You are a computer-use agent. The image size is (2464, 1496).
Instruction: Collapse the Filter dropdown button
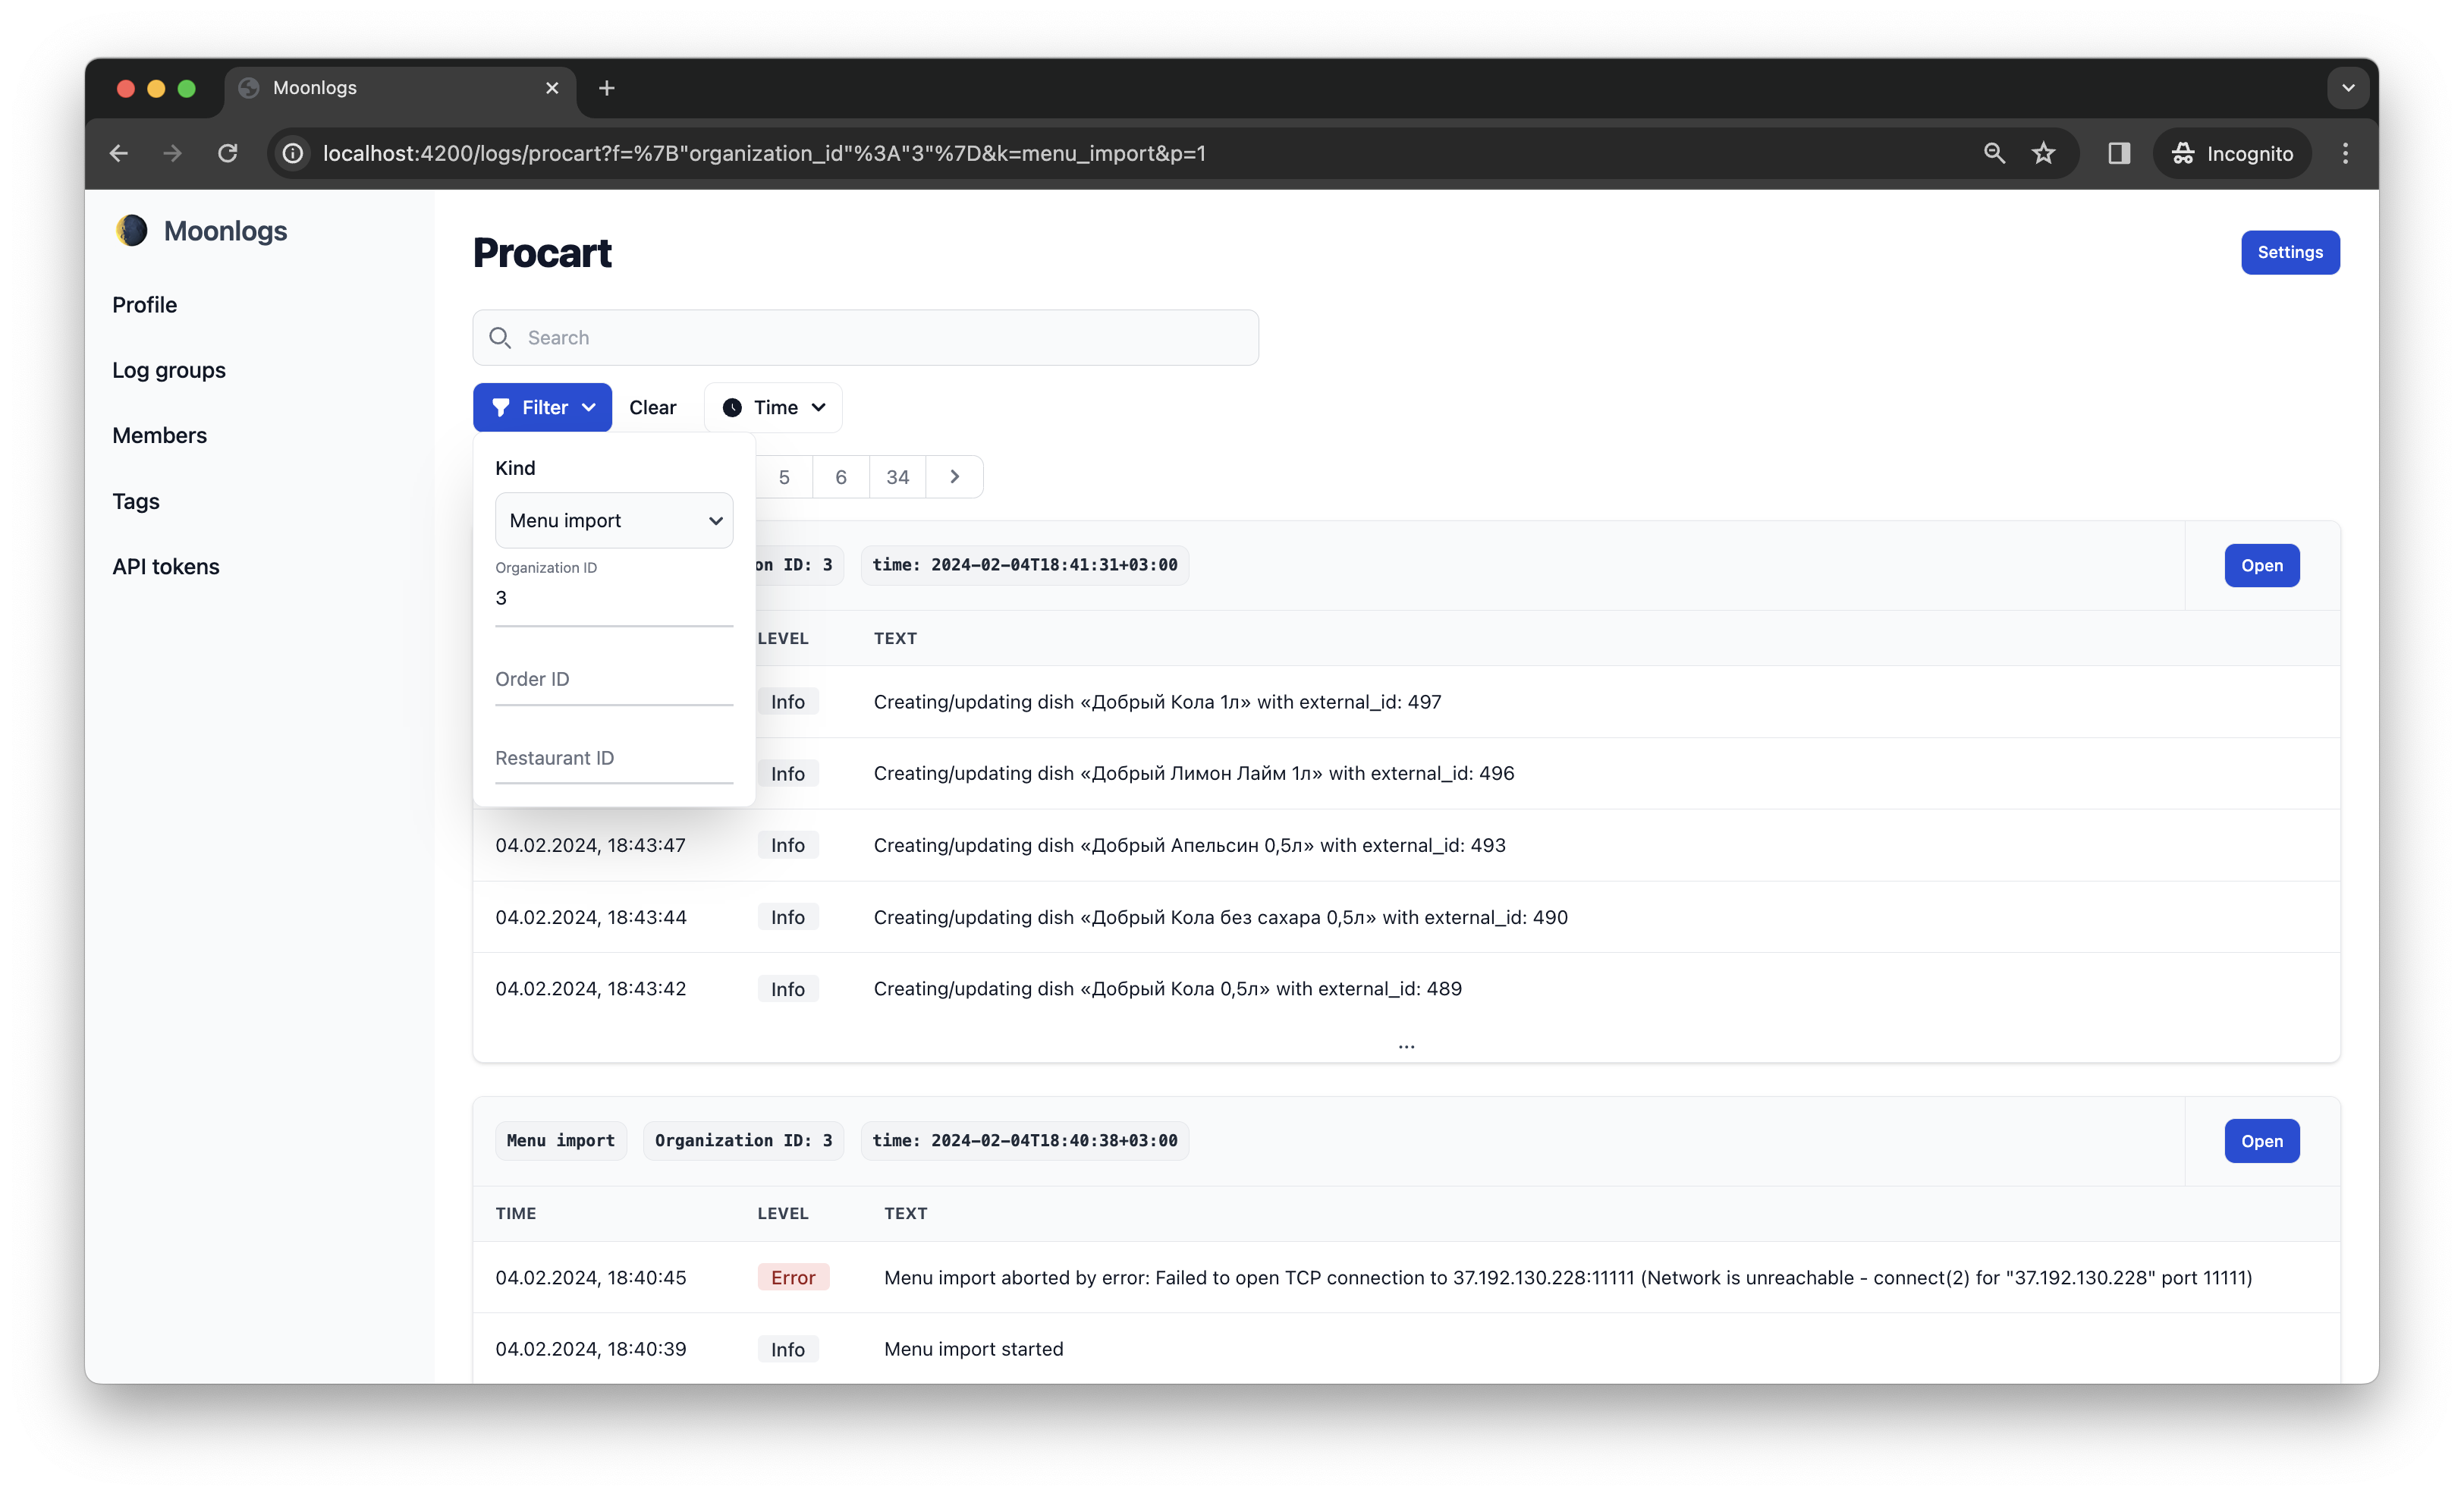tap(542, 407)
